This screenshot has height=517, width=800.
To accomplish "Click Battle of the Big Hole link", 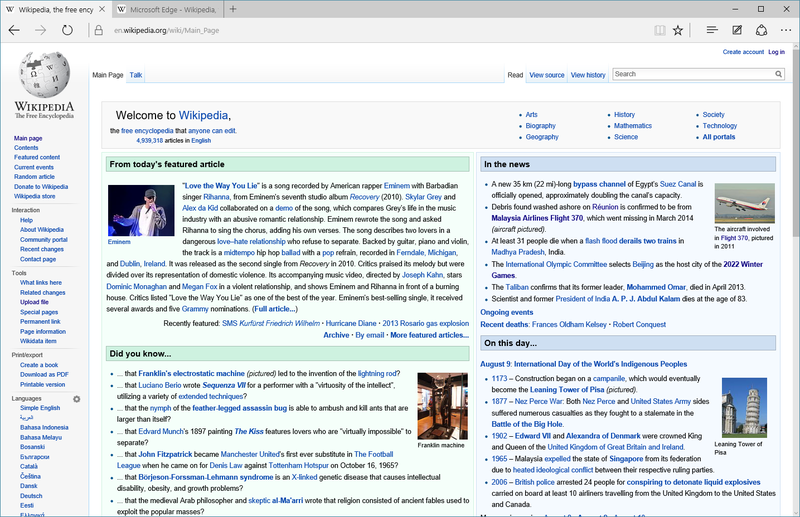I will 527,424.
